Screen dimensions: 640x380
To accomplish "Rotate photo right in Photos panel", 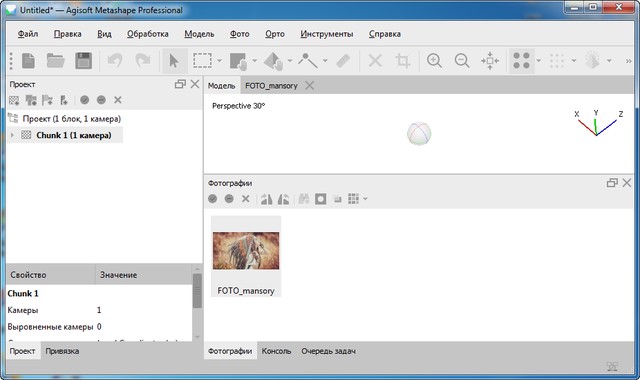I will (283, 199).
